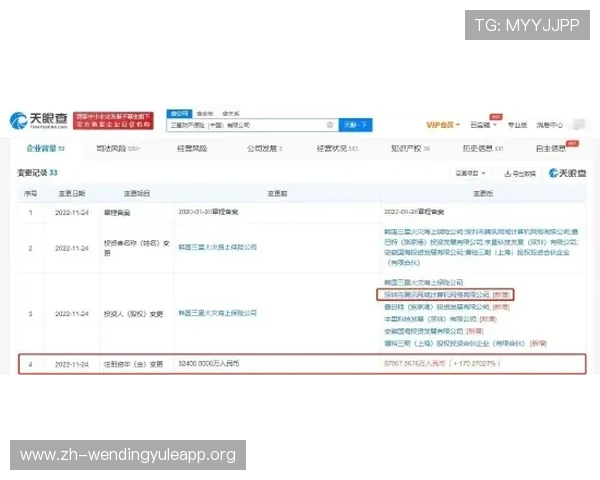Open 博裕三期(上海)股权投资合伙企业 link in row 3
Image resolution: width=600 pixels, height=480 pixels.
pos(455,343)
